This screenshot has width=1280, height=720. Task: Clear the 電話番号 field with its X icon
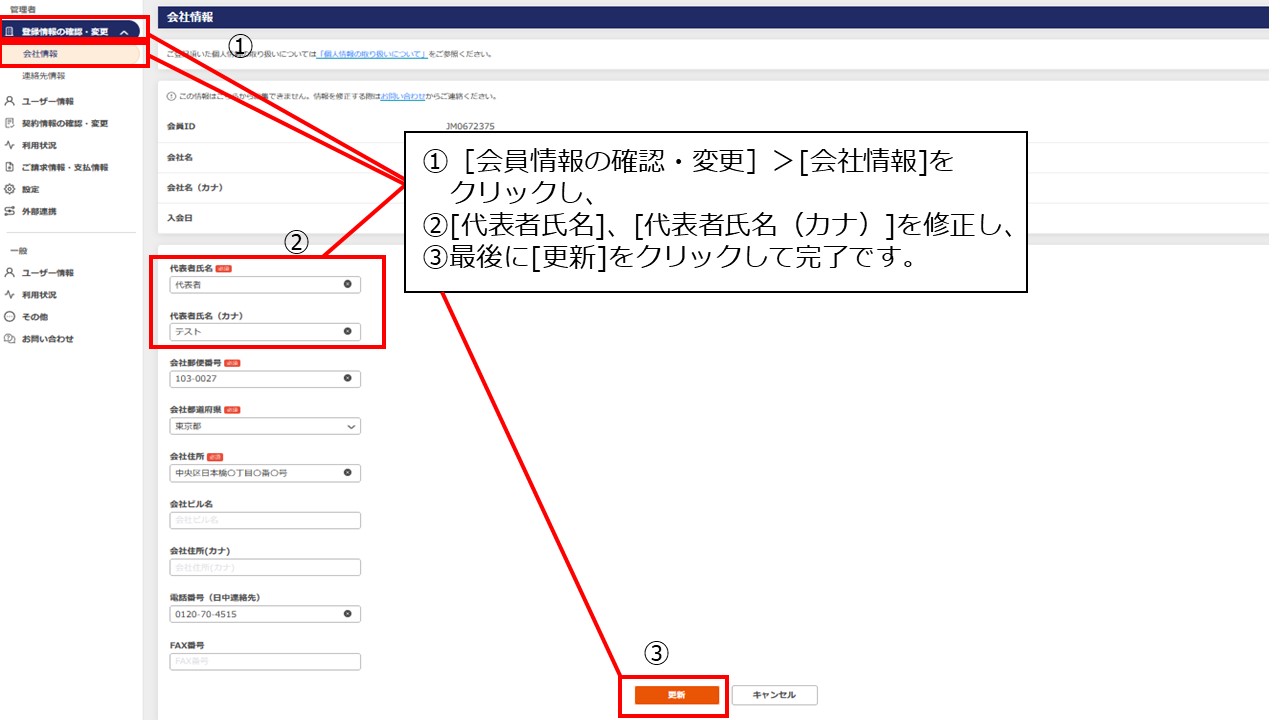[348, 614]
